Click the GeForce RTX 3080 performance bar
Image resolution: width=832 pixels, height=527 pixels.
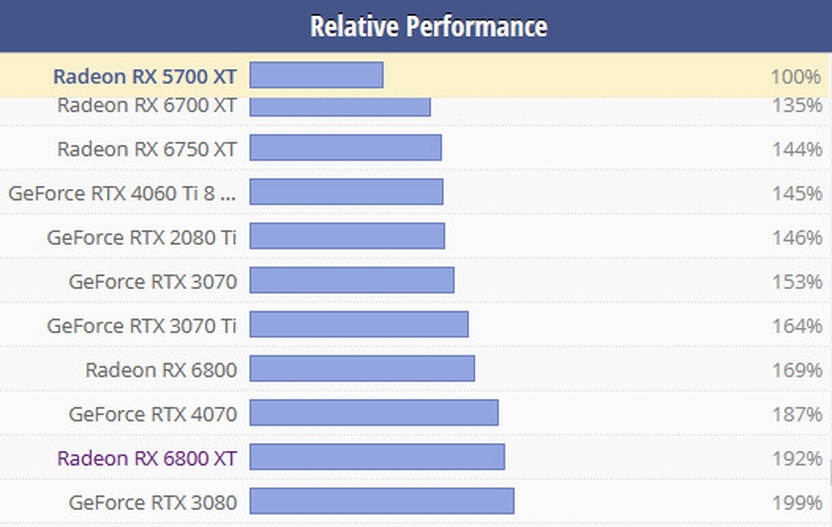click(x=381, y=501)
